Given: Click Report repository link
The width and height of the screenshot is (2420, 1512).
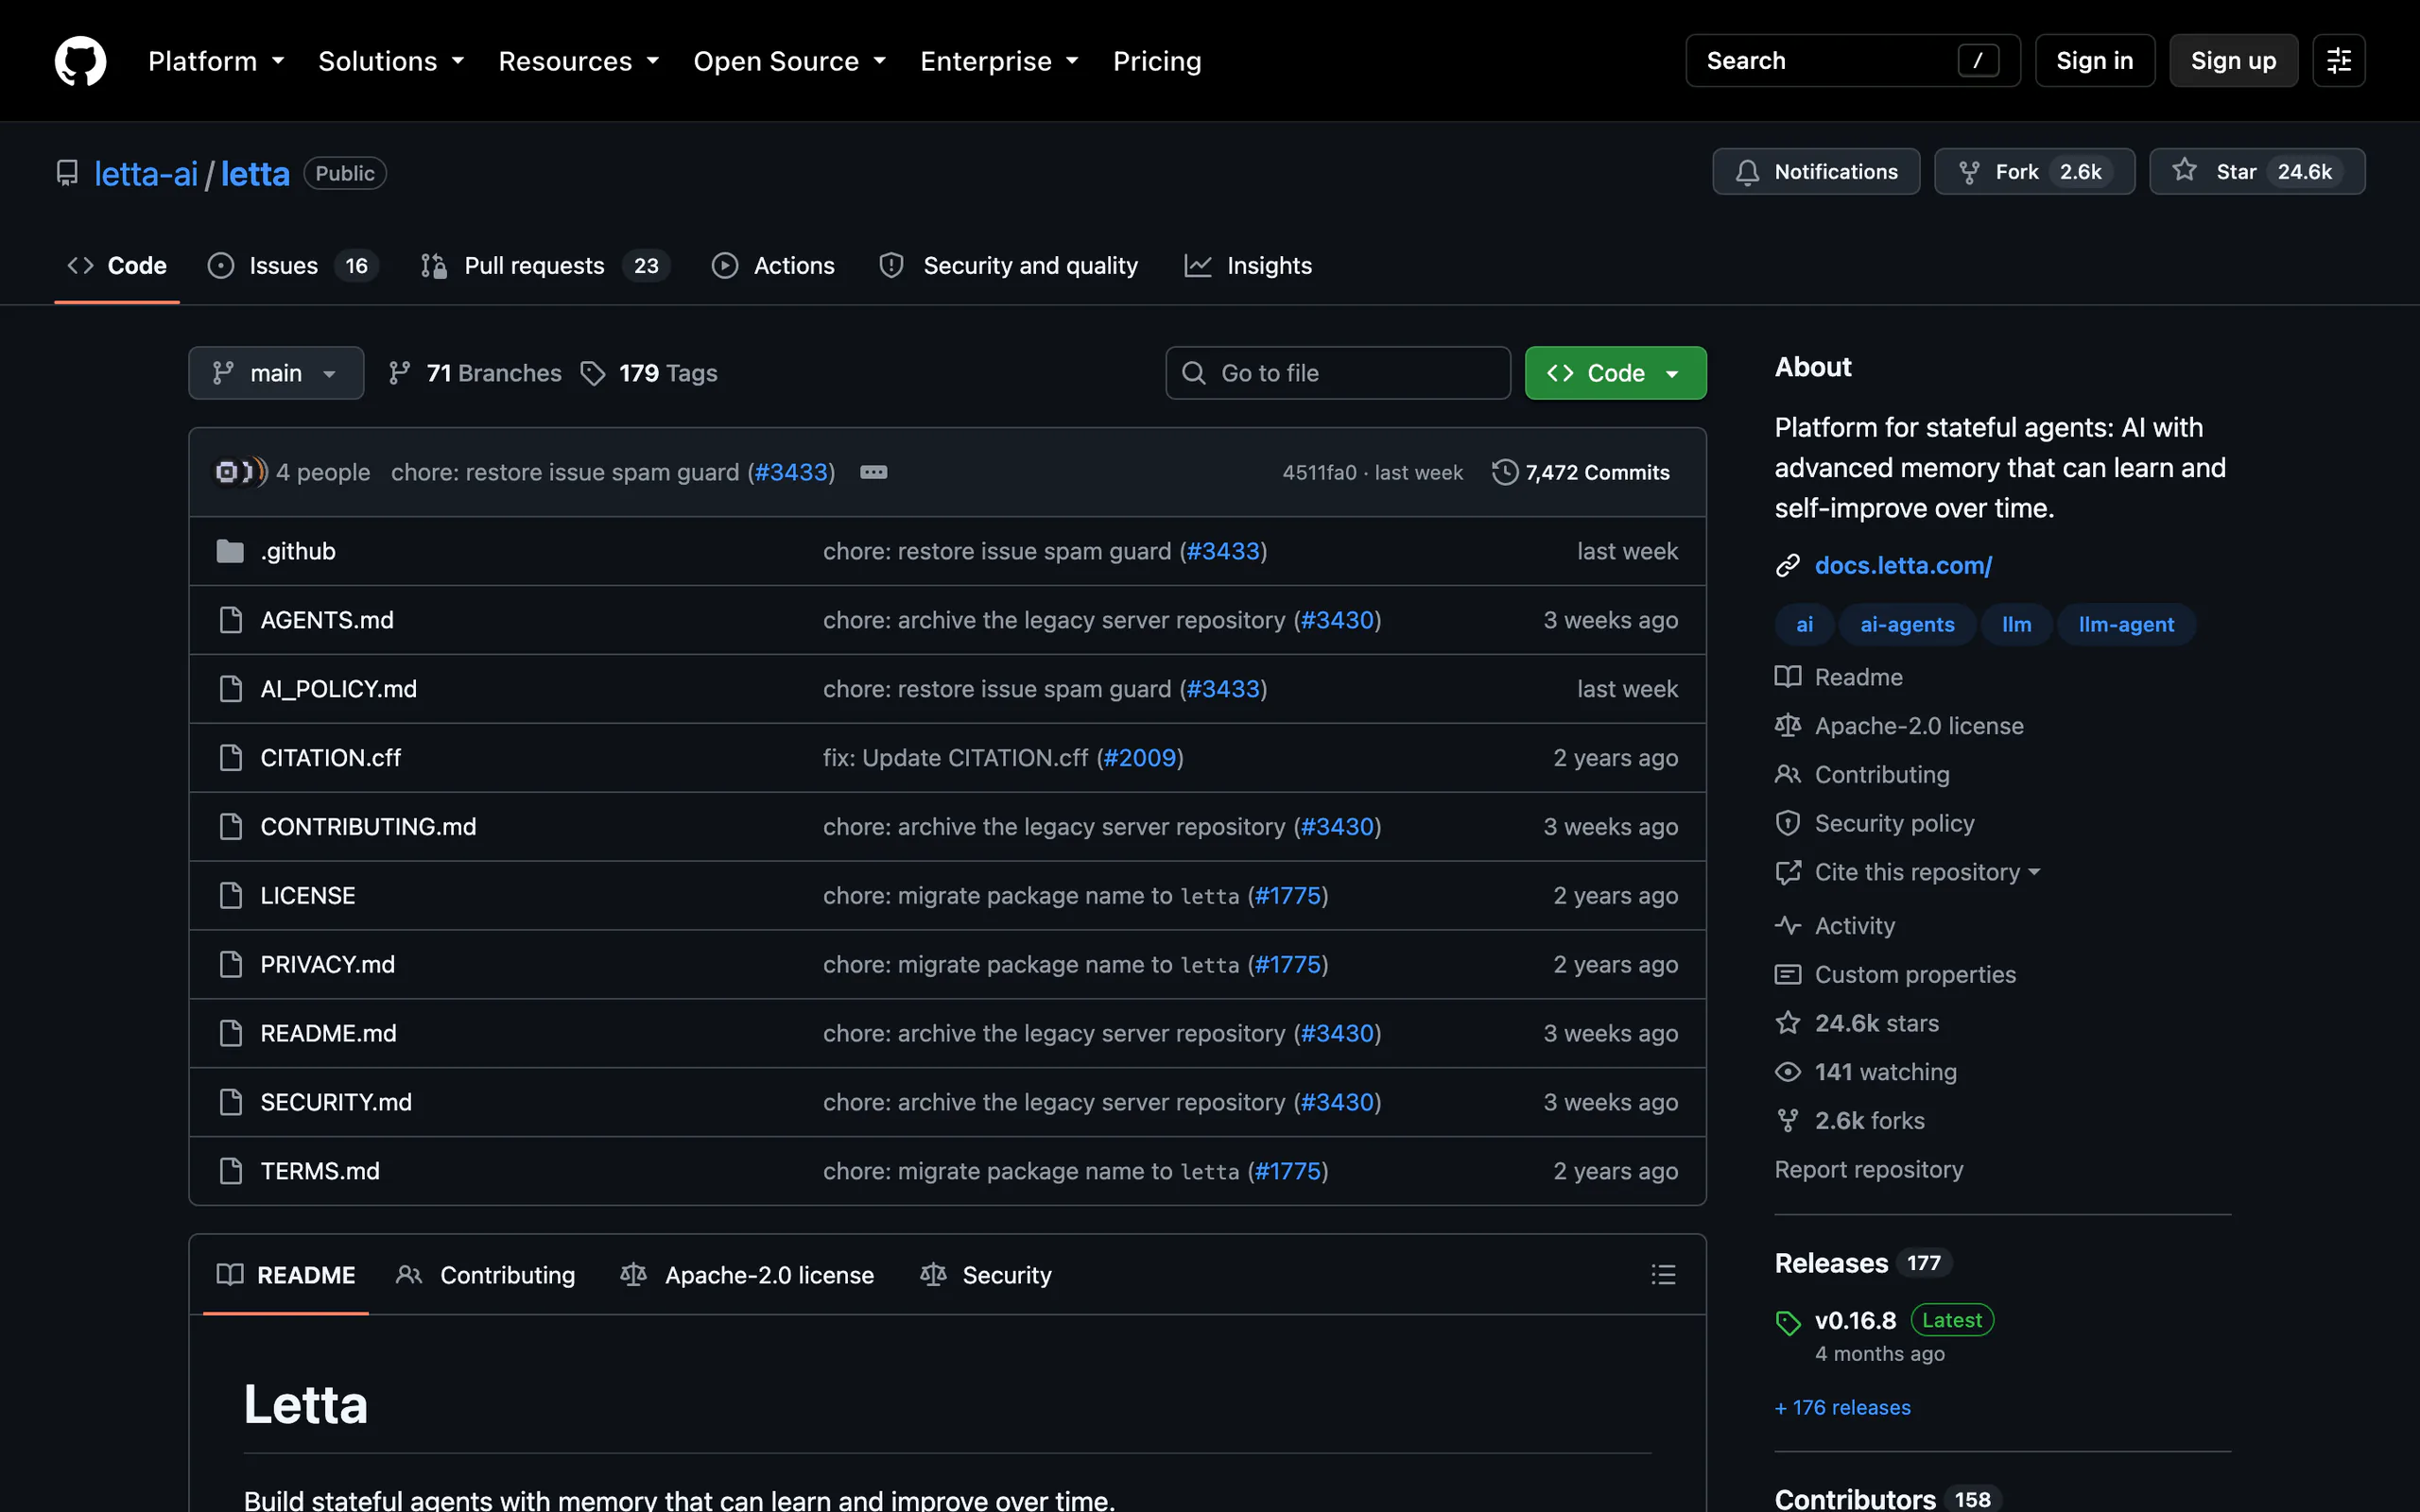Looking at the screenshot, I should (x=1868, y=1170).
